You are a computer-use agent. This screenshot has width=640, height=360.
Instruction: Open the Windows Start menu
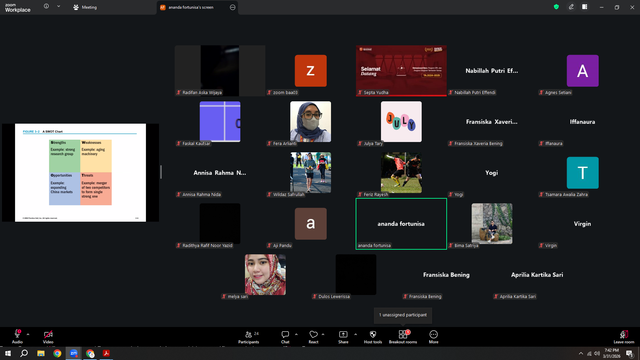click(x=8, y=353)
